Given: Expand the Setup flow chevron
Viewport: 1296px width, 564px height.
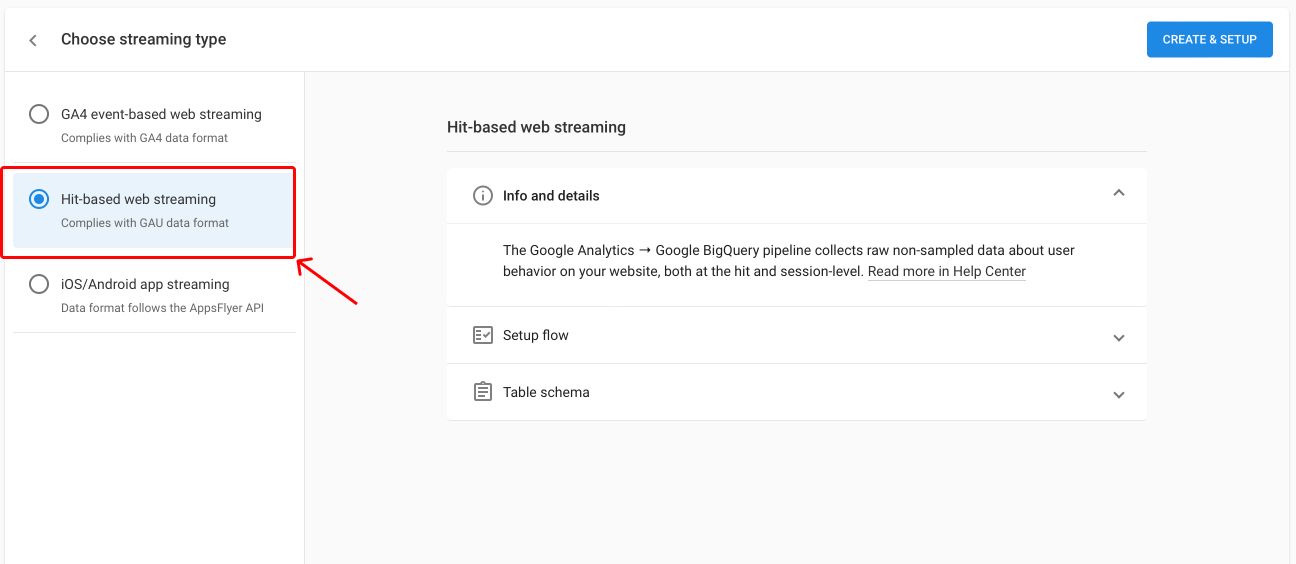Looking at the screenshot, I should coord(1119,338).
